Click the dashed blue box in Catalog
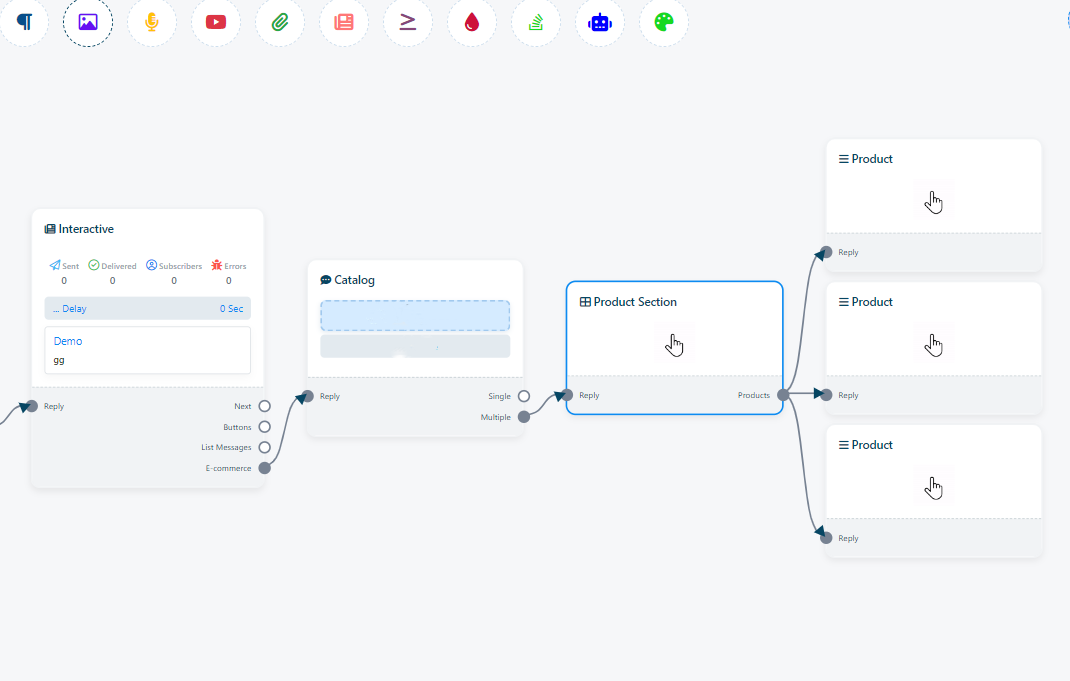 (415, 315)
